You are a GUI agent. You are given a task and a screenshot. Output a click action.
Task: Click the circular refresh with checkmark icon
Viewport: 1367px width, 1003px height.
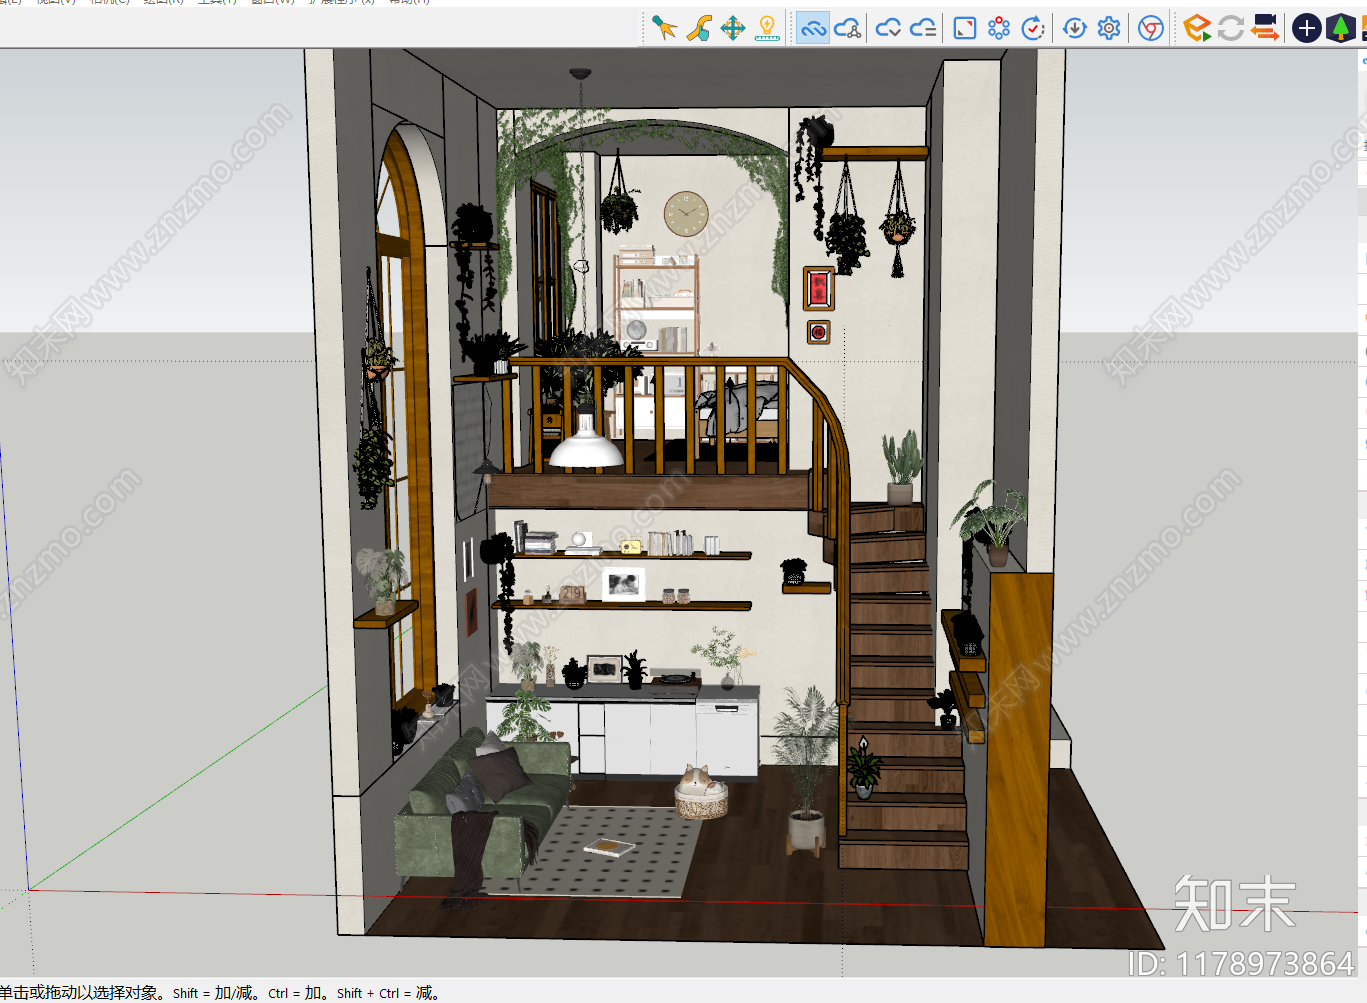1033,28
